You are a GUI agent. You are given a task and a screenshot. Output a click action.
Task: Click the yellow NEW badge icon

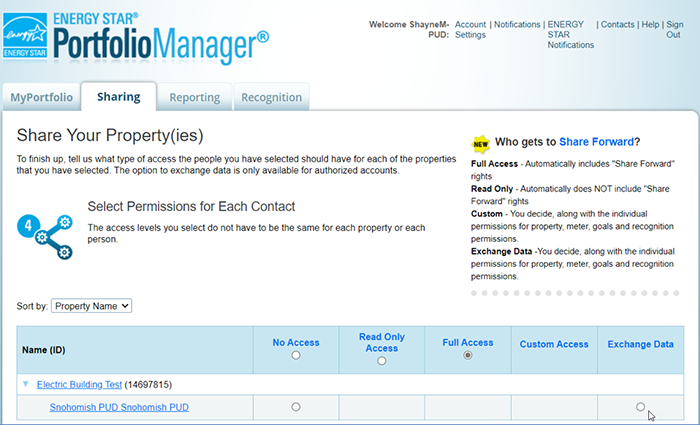coord(480,144)
